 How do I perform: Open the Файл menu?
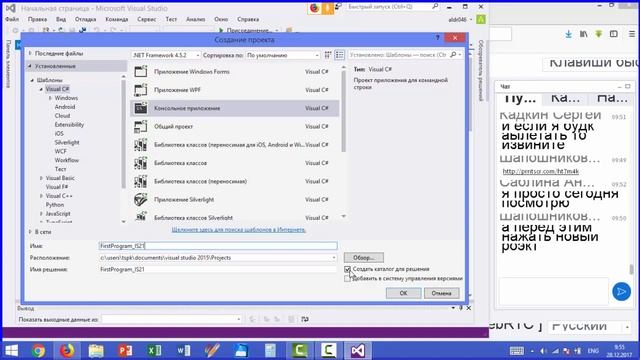[12, 19]
